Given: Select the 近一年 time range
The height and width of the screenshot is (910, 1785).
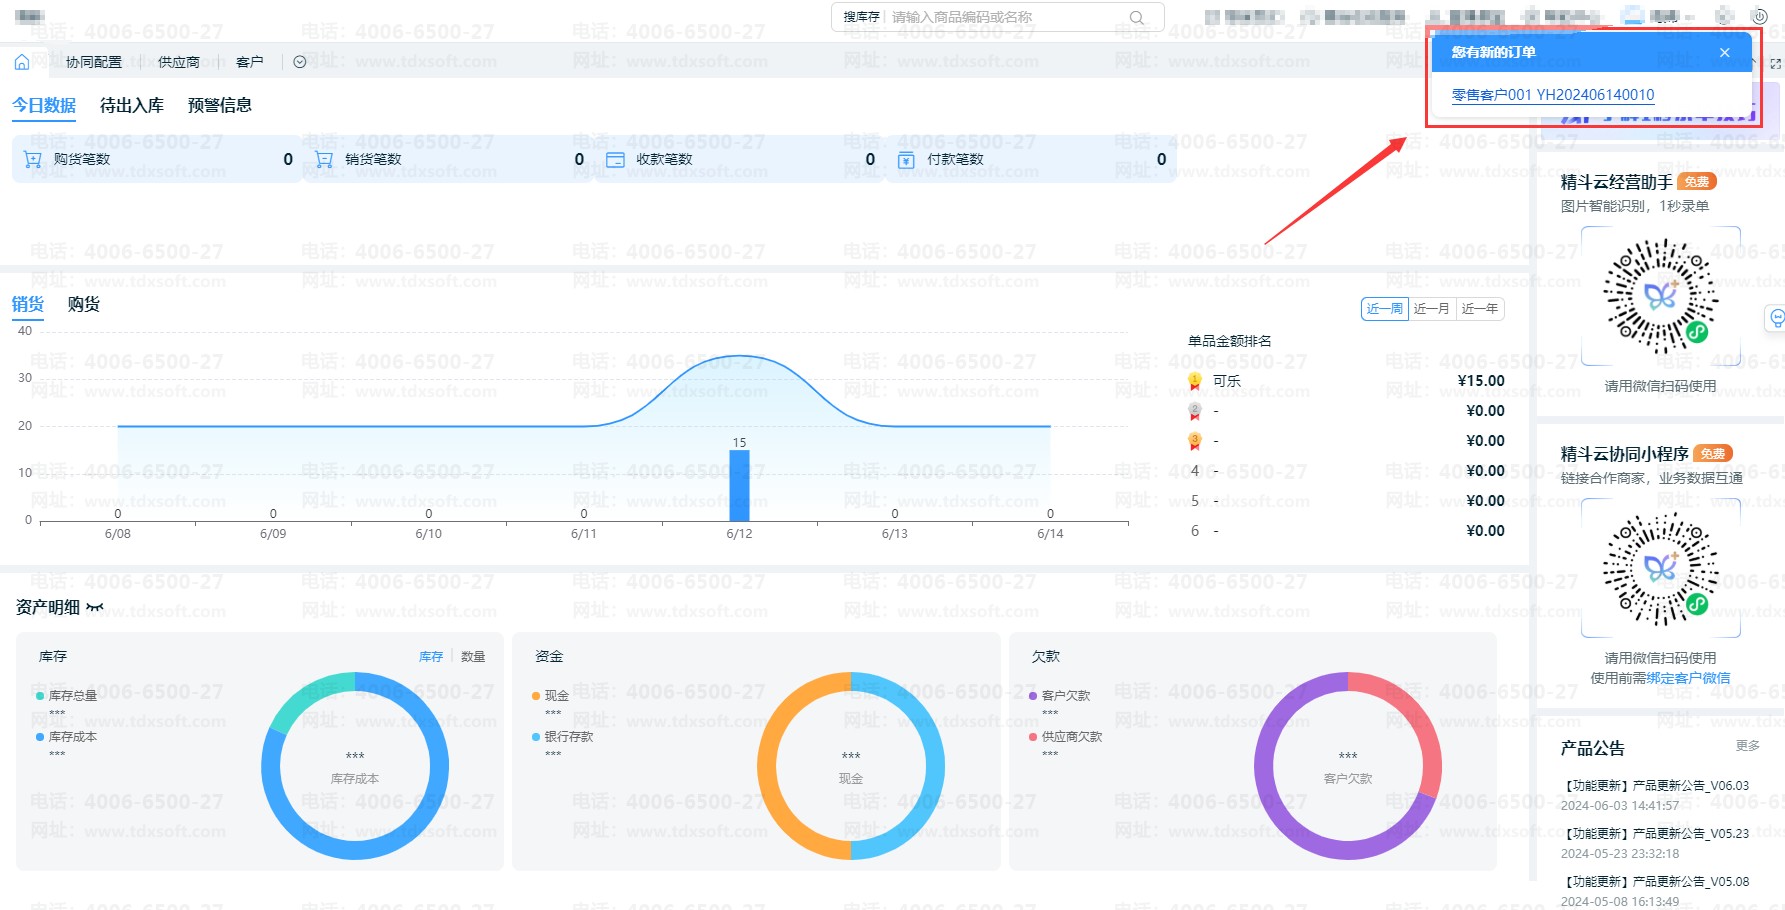Looking at the screenshot, I should 1479,309.
